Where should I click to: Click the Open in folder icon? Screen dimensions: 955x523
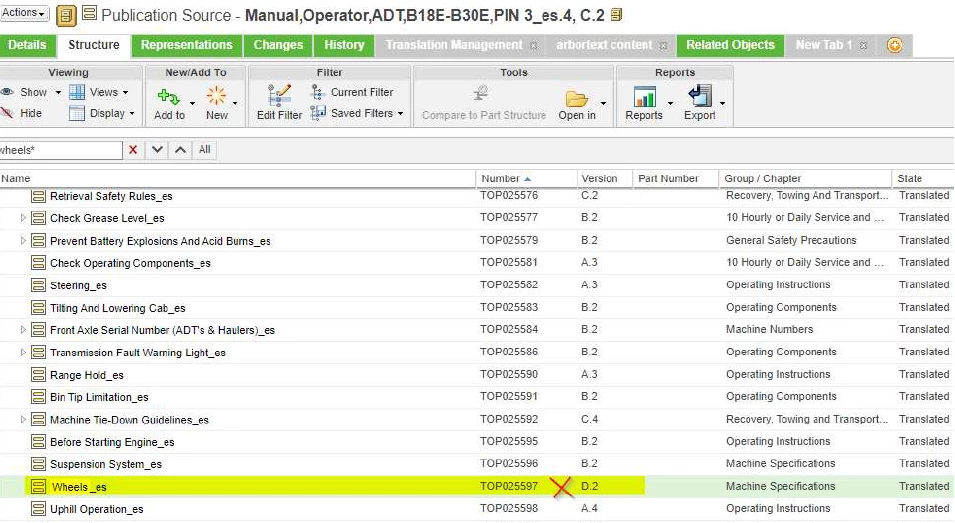[x=576, y=98]
